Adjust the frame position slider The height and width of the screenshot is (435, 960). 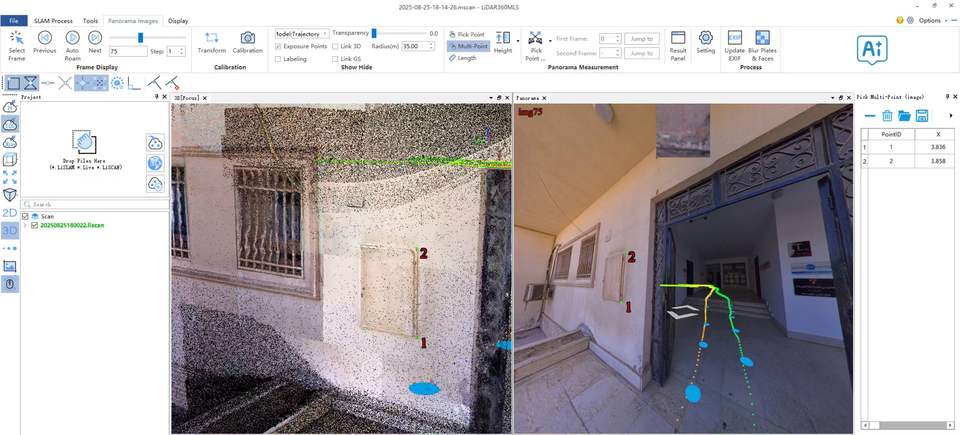(x=140, y=38)
